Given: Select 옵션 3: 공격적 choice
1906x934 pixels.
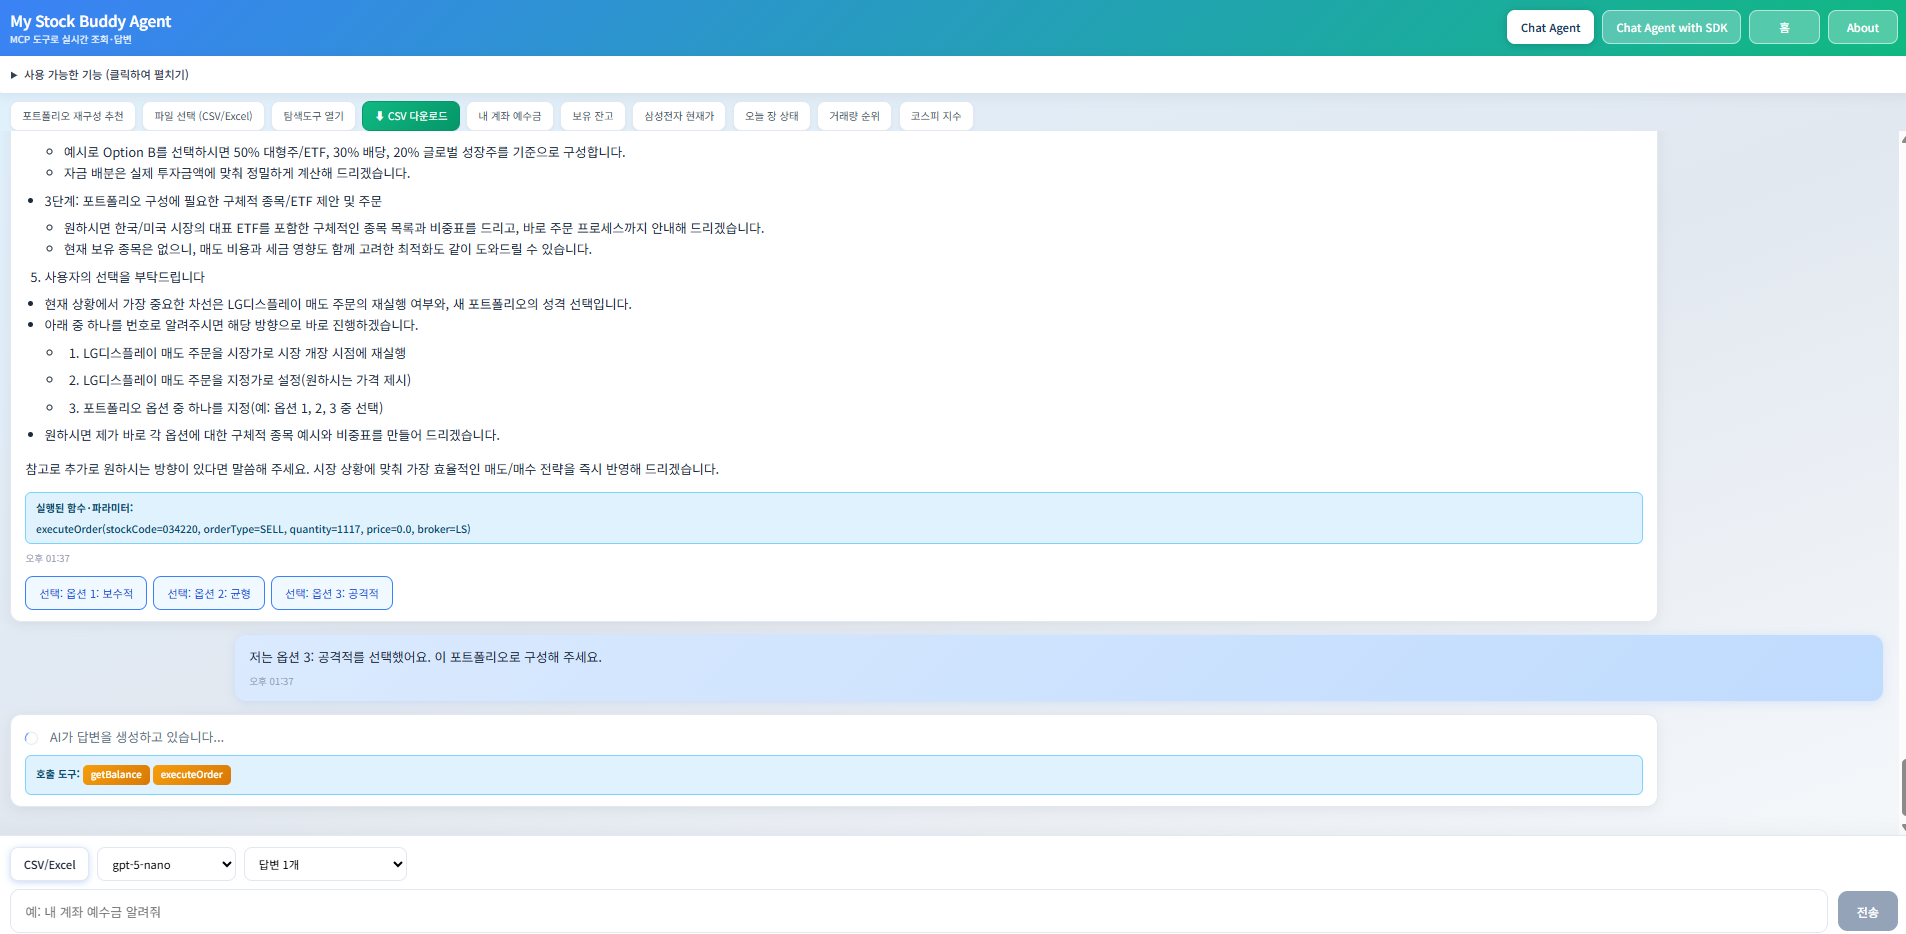Looking at the screenshot, I should 332,593.
